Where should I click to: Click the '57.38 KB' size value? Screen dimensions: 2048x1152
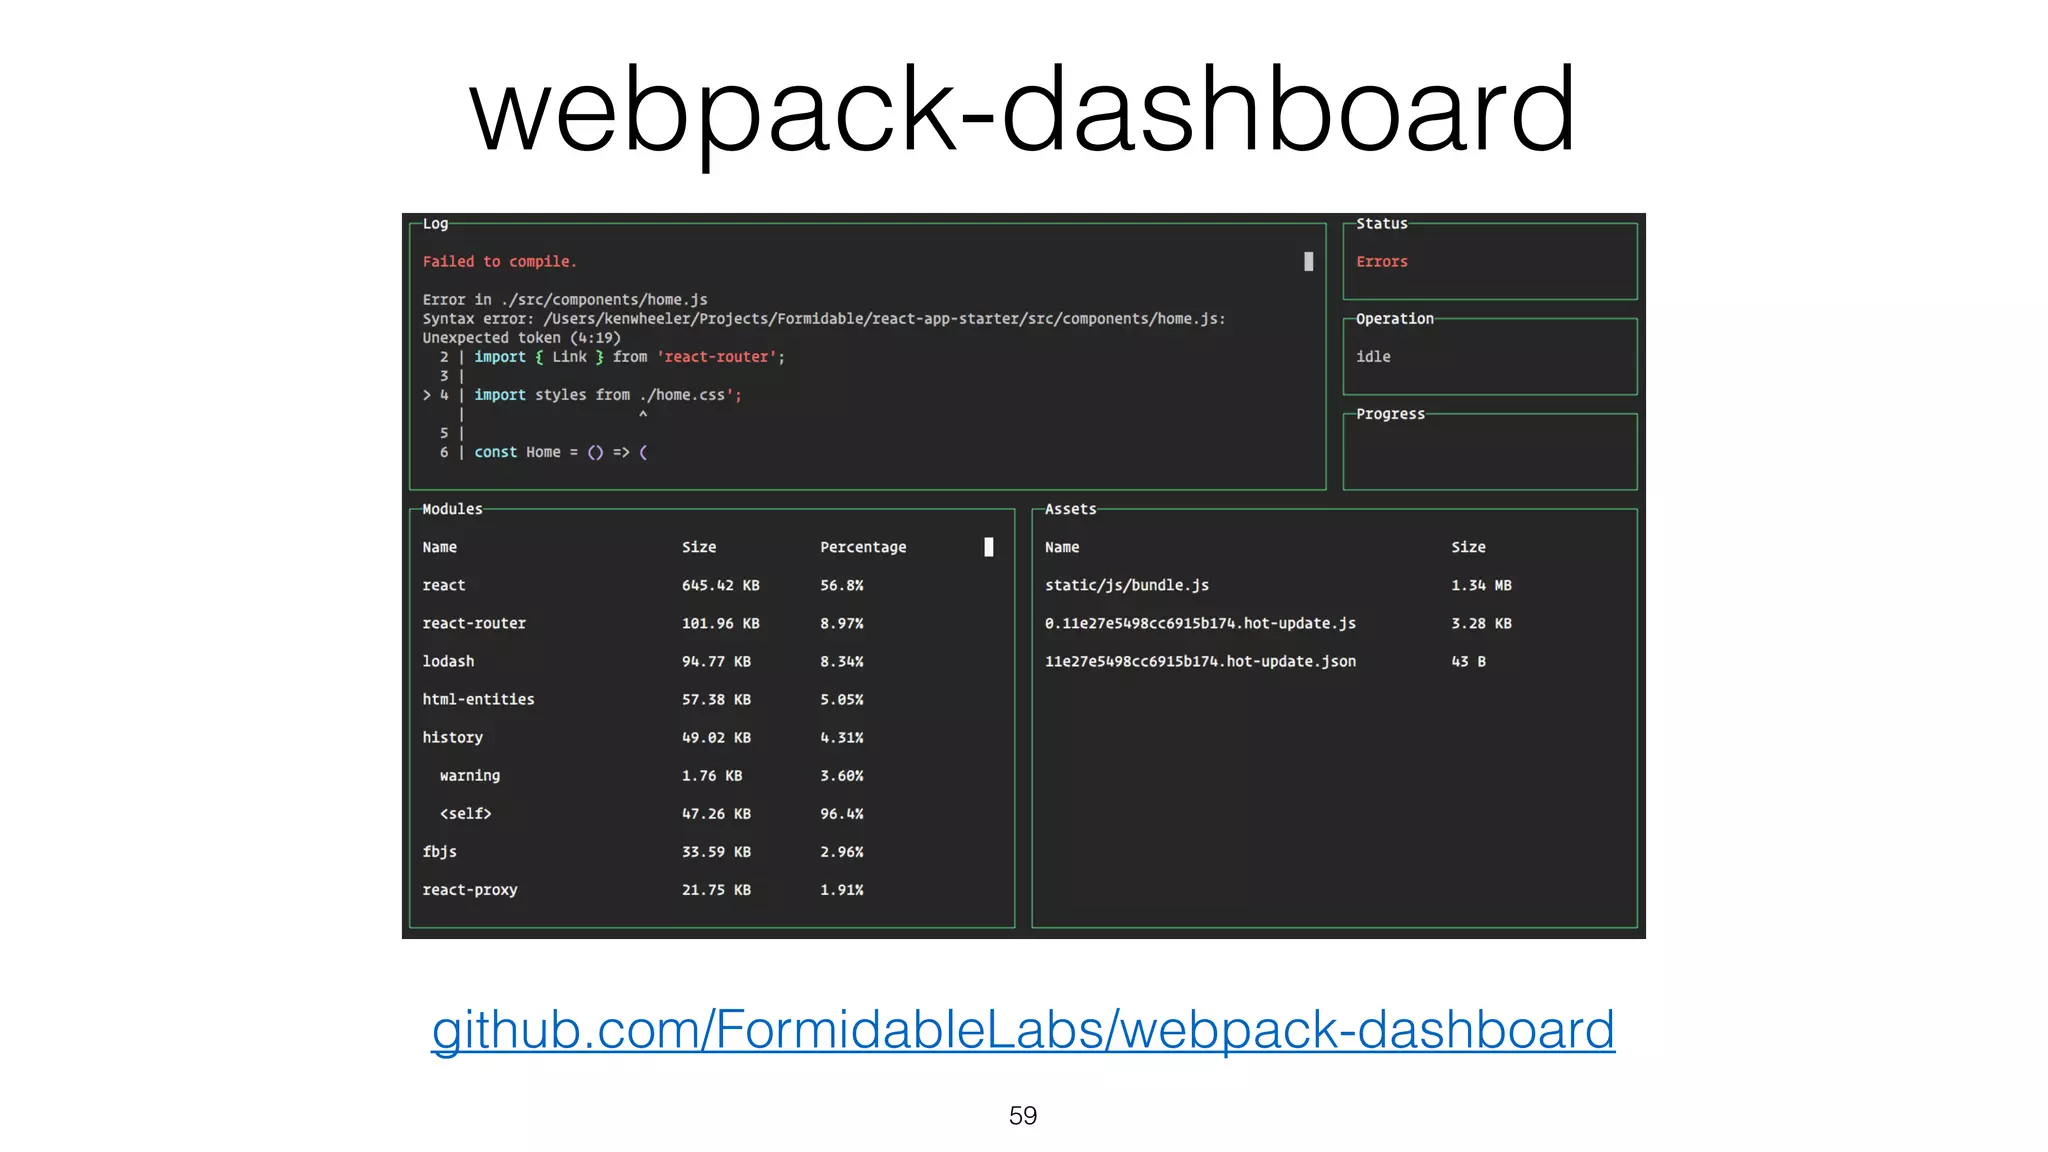pyautogui.click(x=716, y=699)
